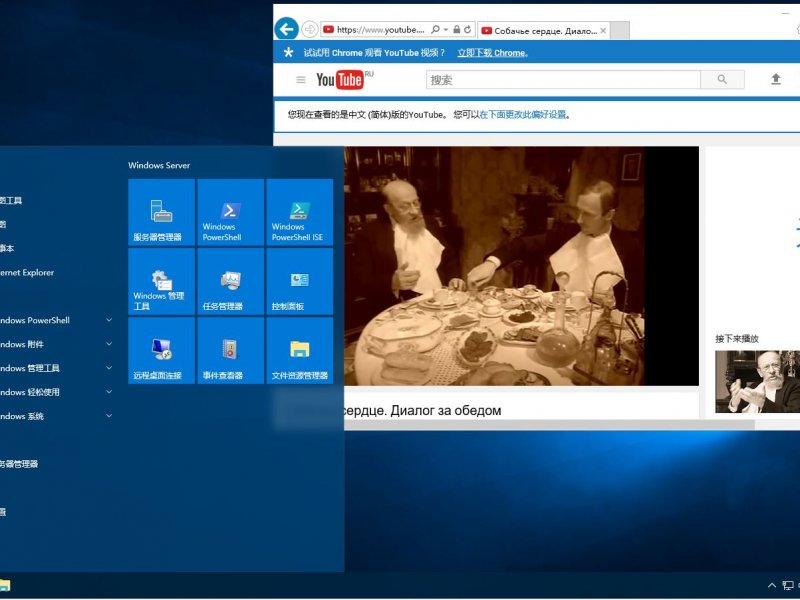Click the Windows Server group heading

pos(159,165)
